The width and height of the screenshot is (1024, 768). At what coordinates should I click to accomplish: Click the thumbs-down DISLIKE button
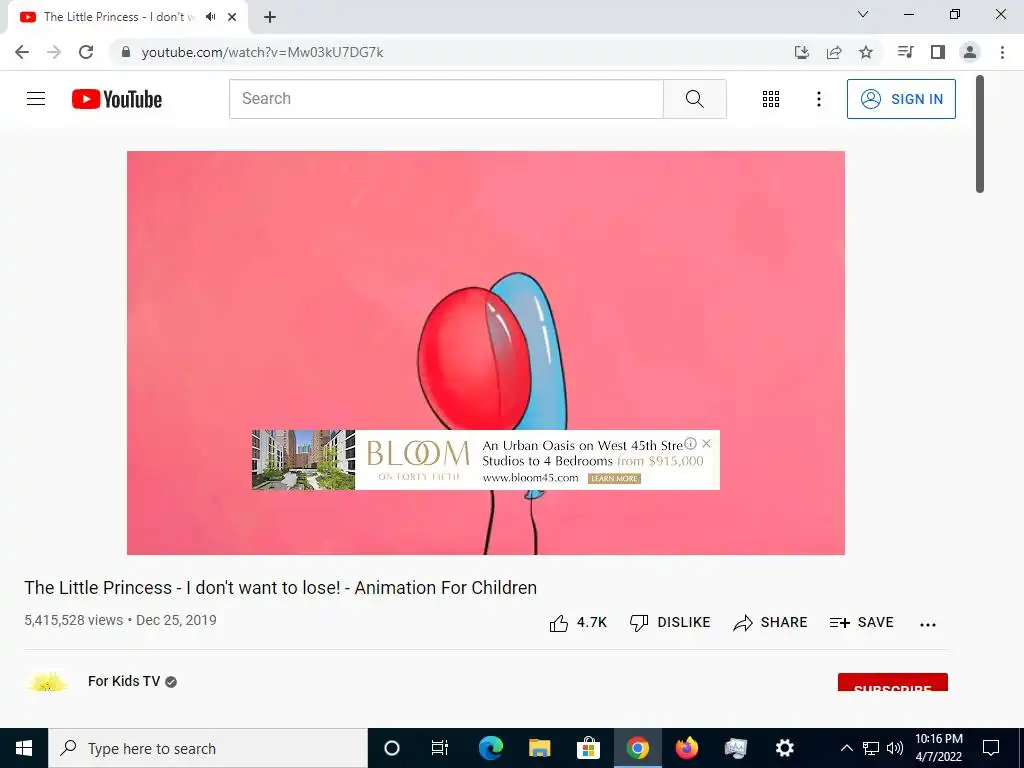[x=670, y=622]
